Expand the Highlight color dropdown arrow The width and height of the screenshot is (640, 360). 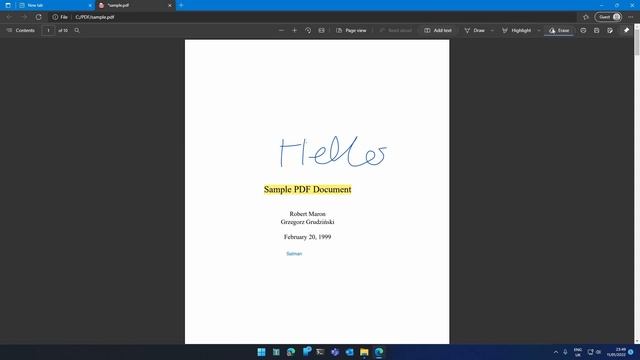pyautogui.click(x=538, y=30)
